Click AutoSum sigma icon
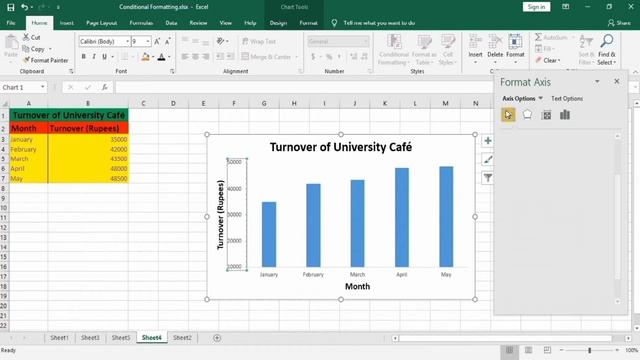This screenshot has width=640, height=360. 538,37
